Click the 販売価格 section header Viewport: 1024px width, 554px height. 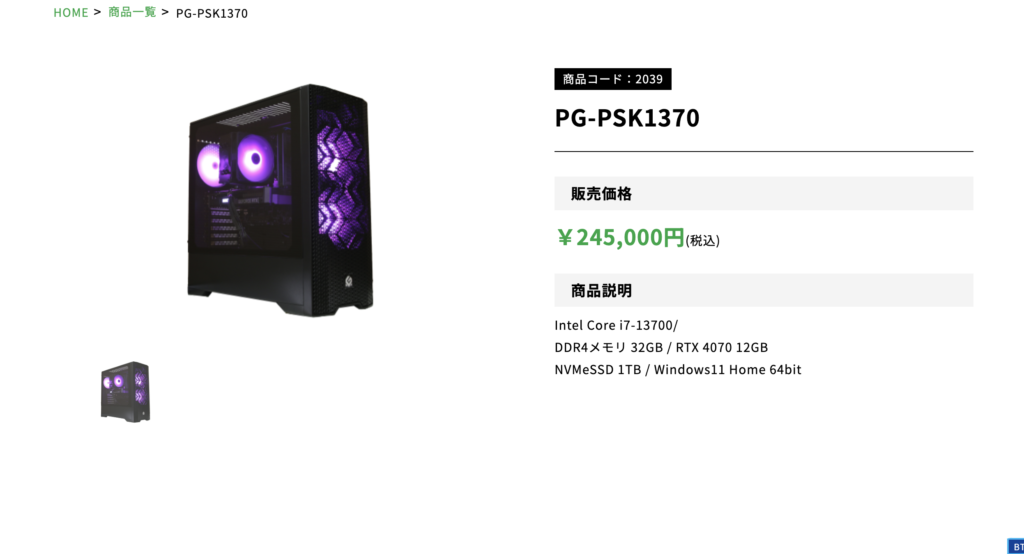pyautogui.click(x=763, y=193)
